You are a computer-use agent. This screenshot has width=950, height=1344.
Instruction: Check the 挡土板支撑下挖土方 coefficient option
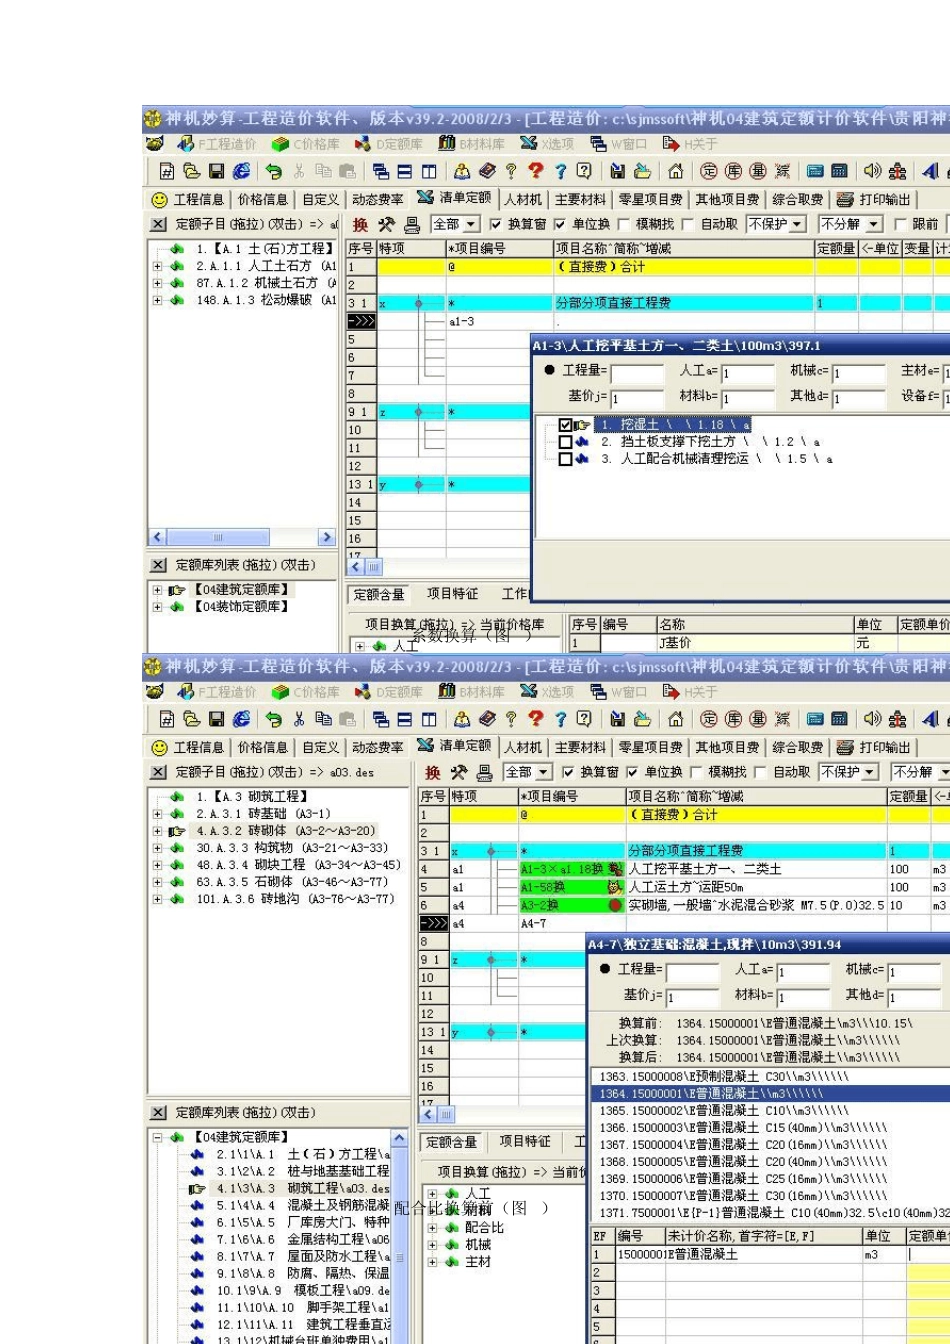click(x=566, y=442)
